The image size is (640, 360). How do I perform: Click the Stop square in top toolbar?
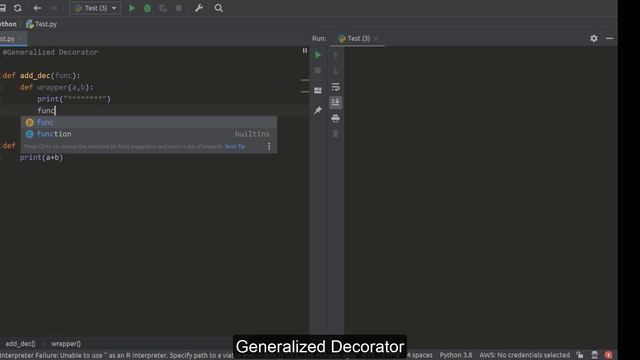[x=178, y=8]
